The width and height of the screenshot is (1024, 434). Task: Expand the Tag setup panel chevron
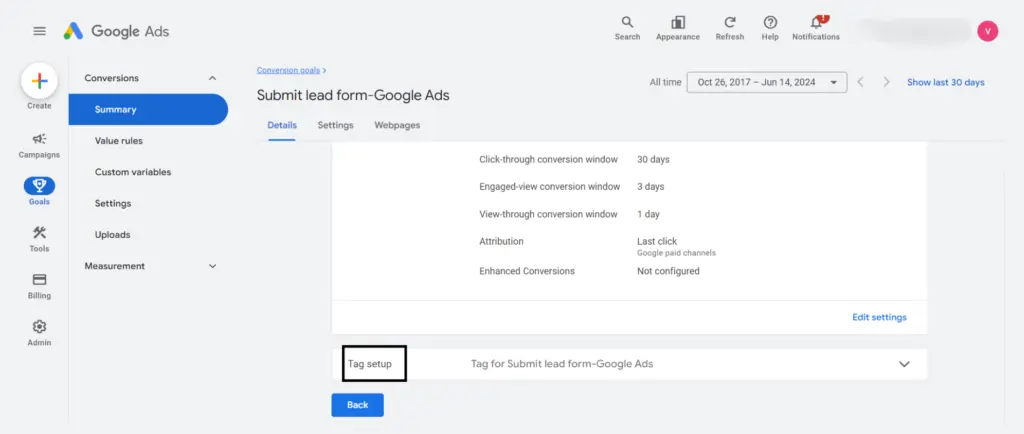click(x=904, y=364)
